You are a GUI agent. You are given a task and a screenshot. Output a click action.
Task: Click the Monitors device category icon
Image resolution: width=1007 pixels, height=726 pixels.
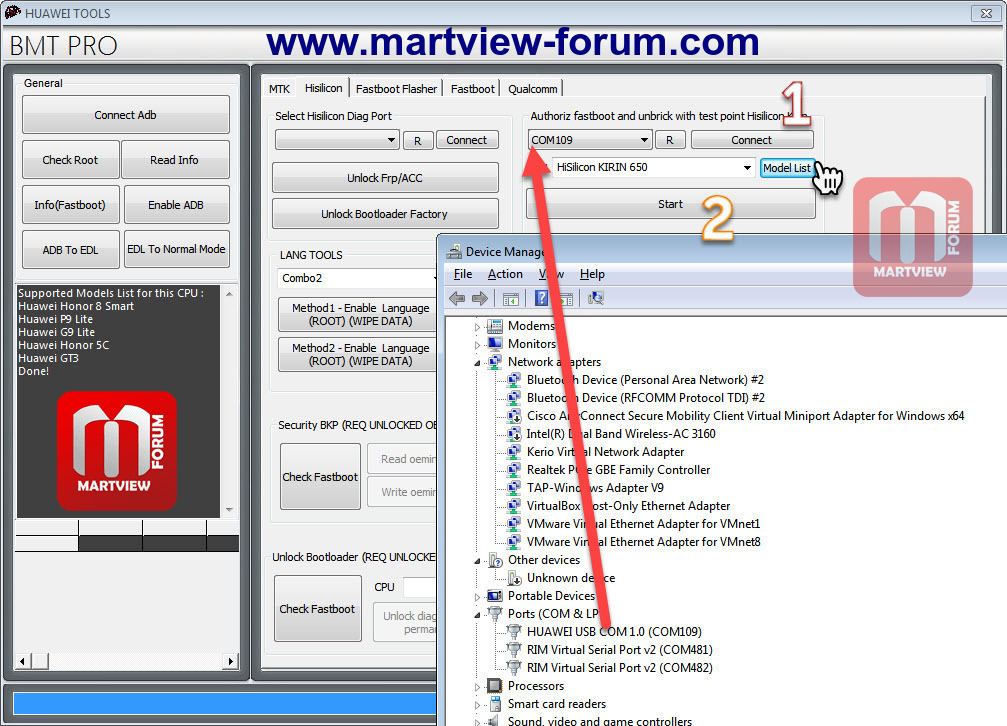495,344
